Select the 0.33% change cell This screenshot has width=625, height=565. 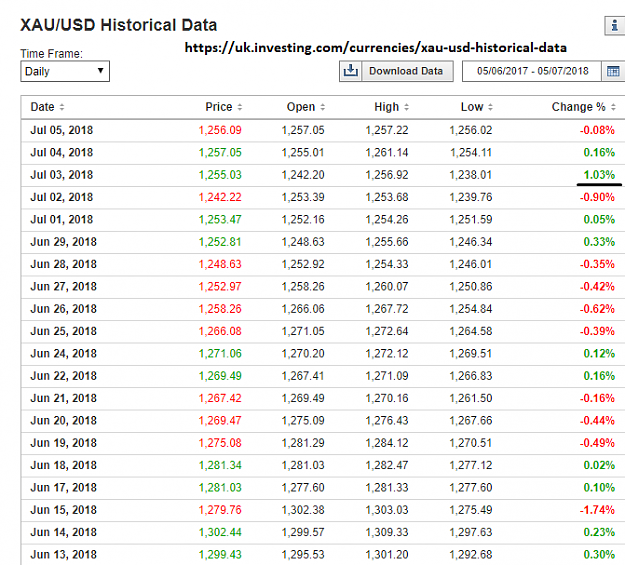tap(599, 242)
